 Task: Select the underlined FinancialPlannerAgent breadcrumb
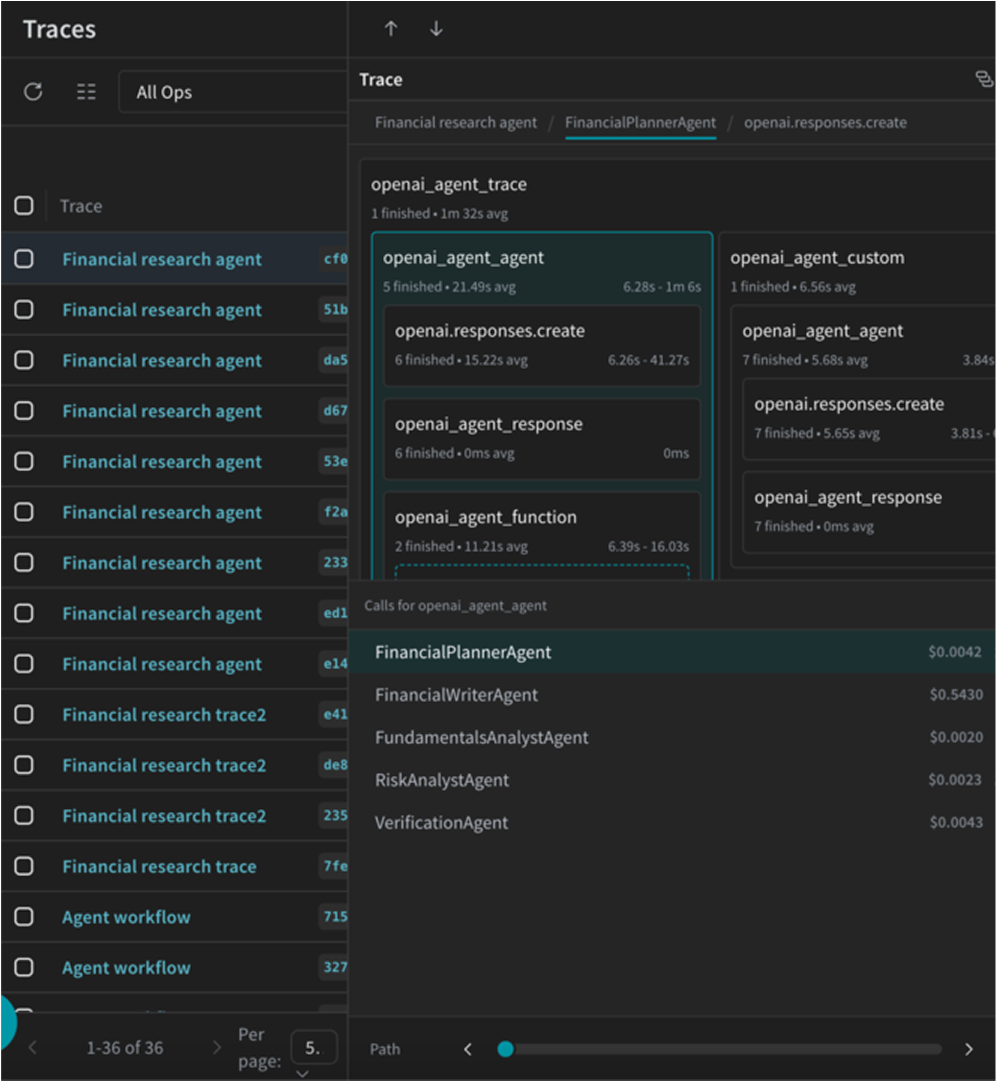(x=640, y=123)
